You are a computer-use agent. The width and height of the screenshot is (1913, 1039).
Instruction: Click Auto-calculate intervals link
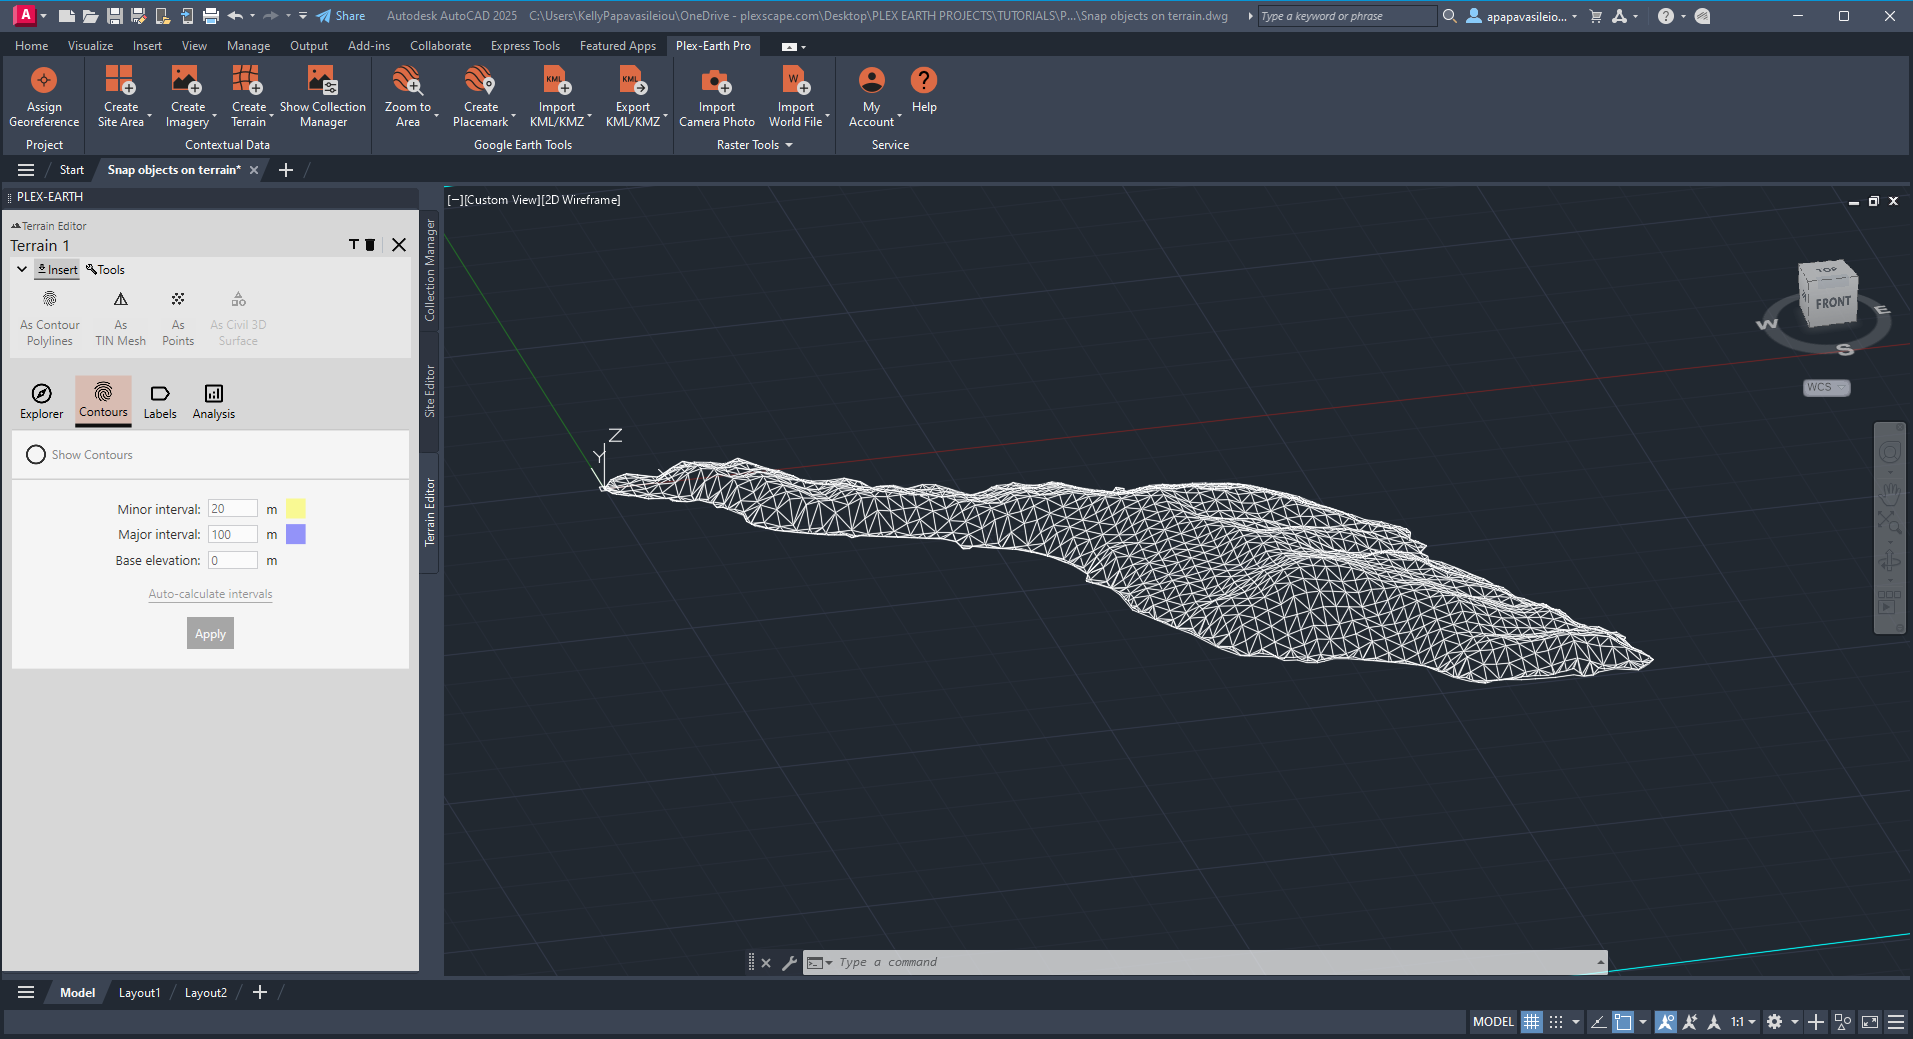point(210,594)
